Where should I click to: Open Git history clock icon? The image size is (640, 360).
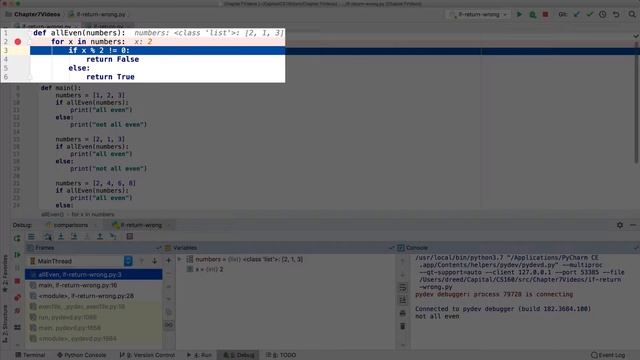tap(602, 14)
